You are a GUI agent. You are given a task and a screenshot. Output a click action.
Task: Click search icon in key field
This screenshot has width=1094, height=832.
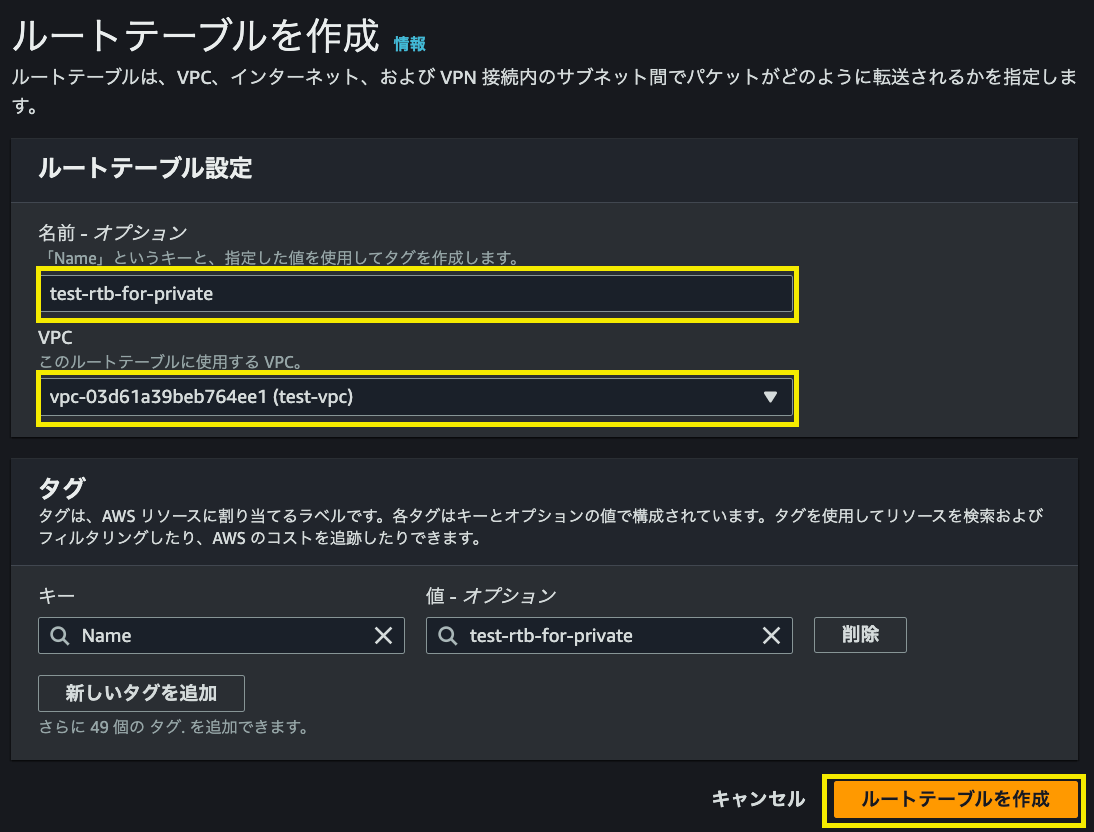(60, 635)
